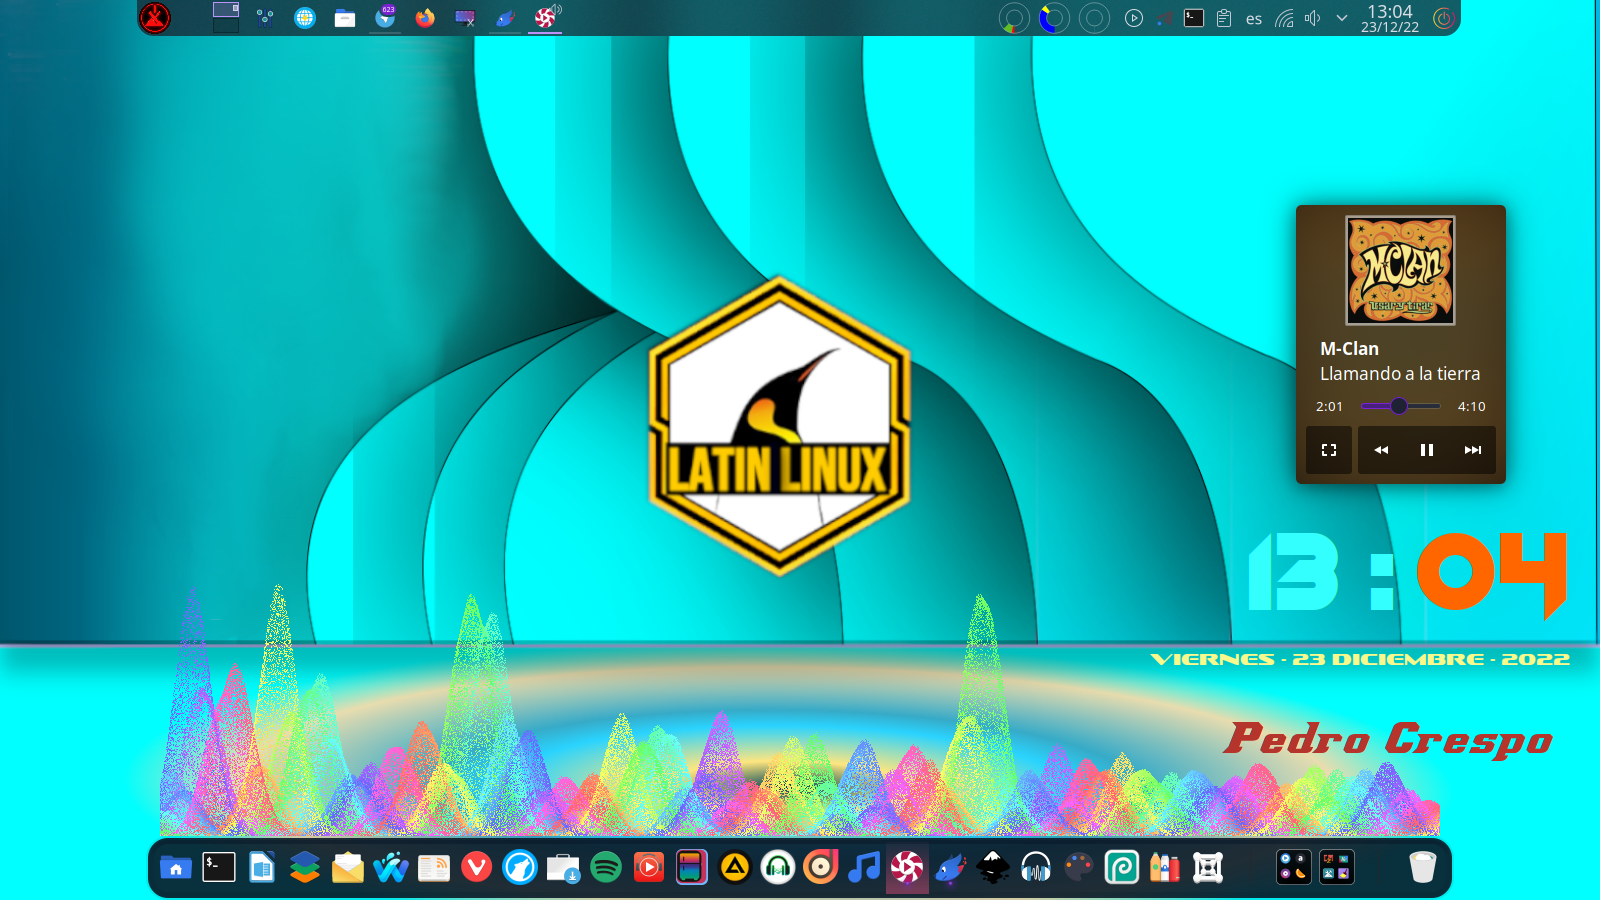
Task: Click the orange power/logout button
Action: 1443,18
